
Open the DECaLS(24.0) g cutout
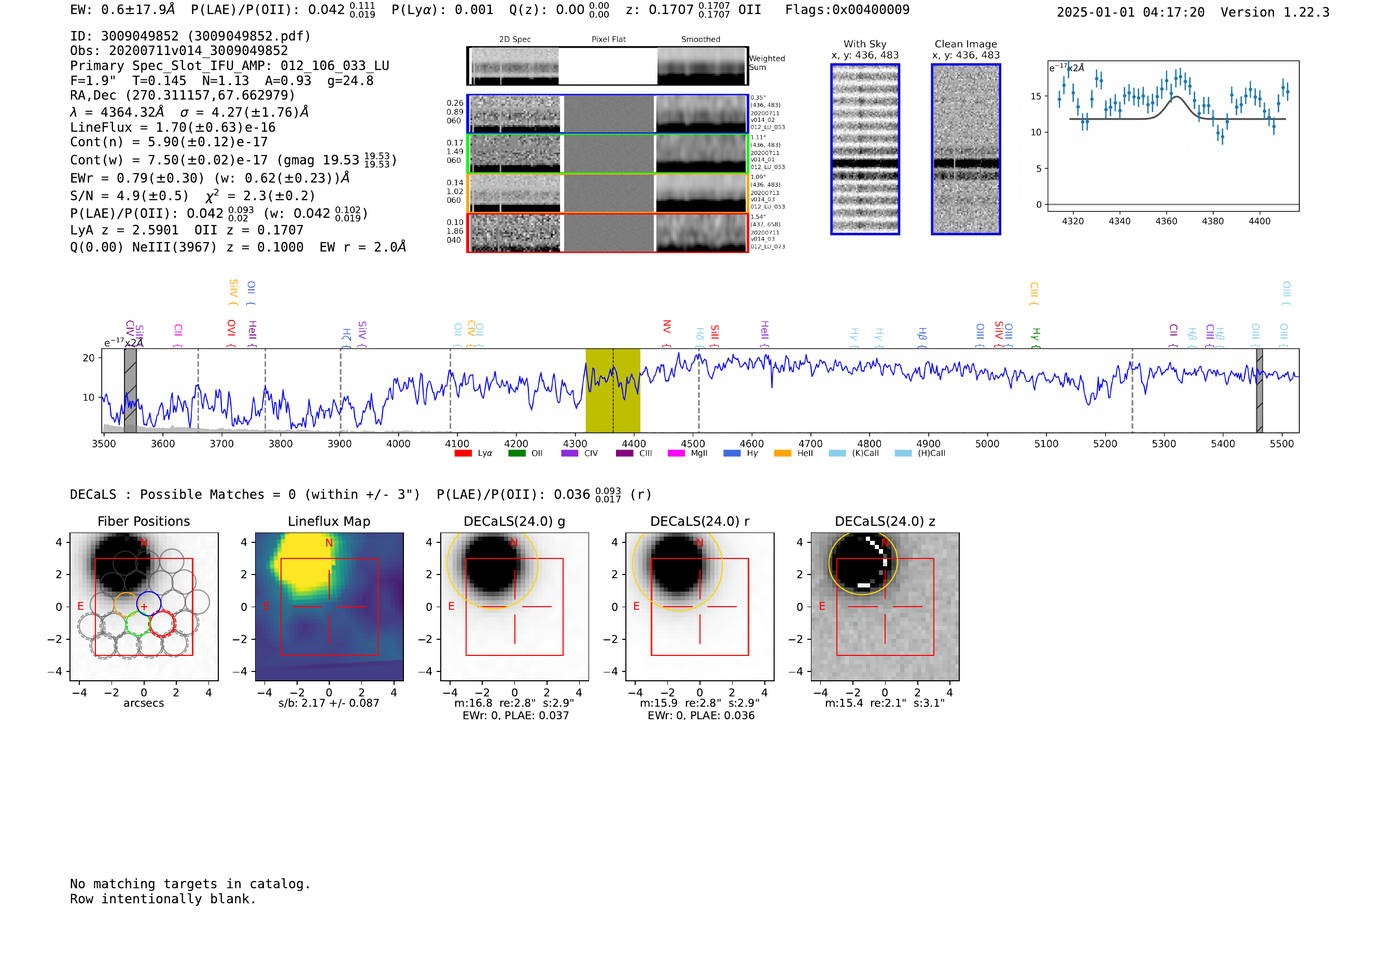(x=514, y=607)
